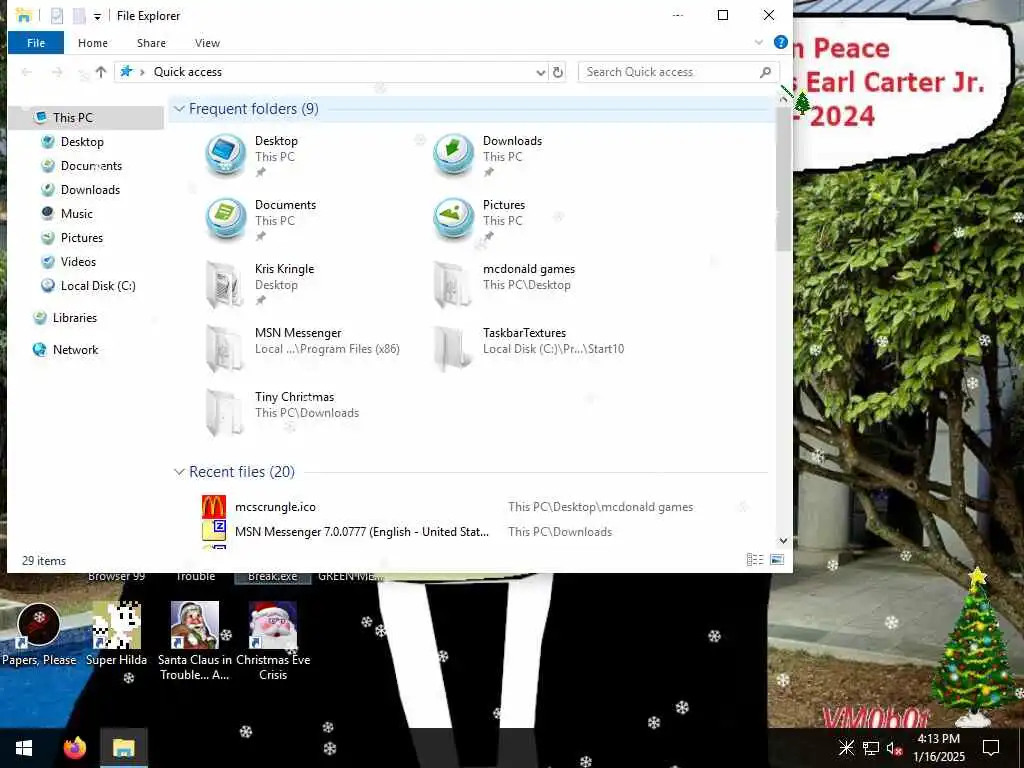Select Local Disk (C:) in navigation pane

pos(98,286)
